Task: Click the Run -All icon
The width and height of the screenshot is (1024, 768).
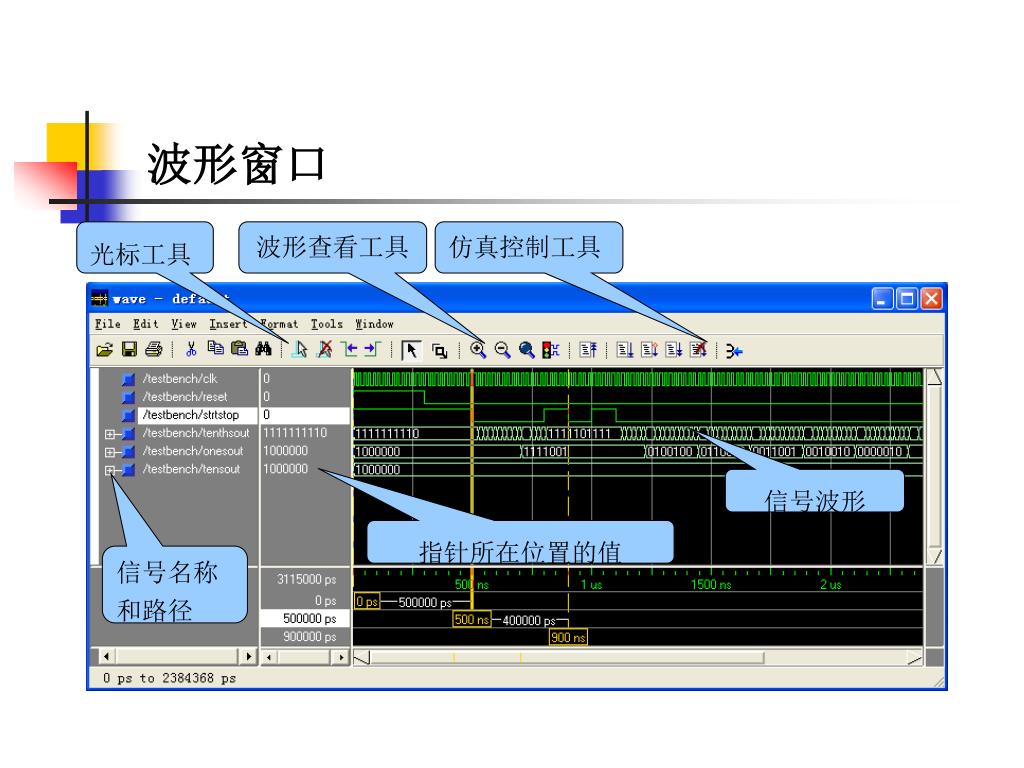Action: pyautogui.click(x=674, y=351)
